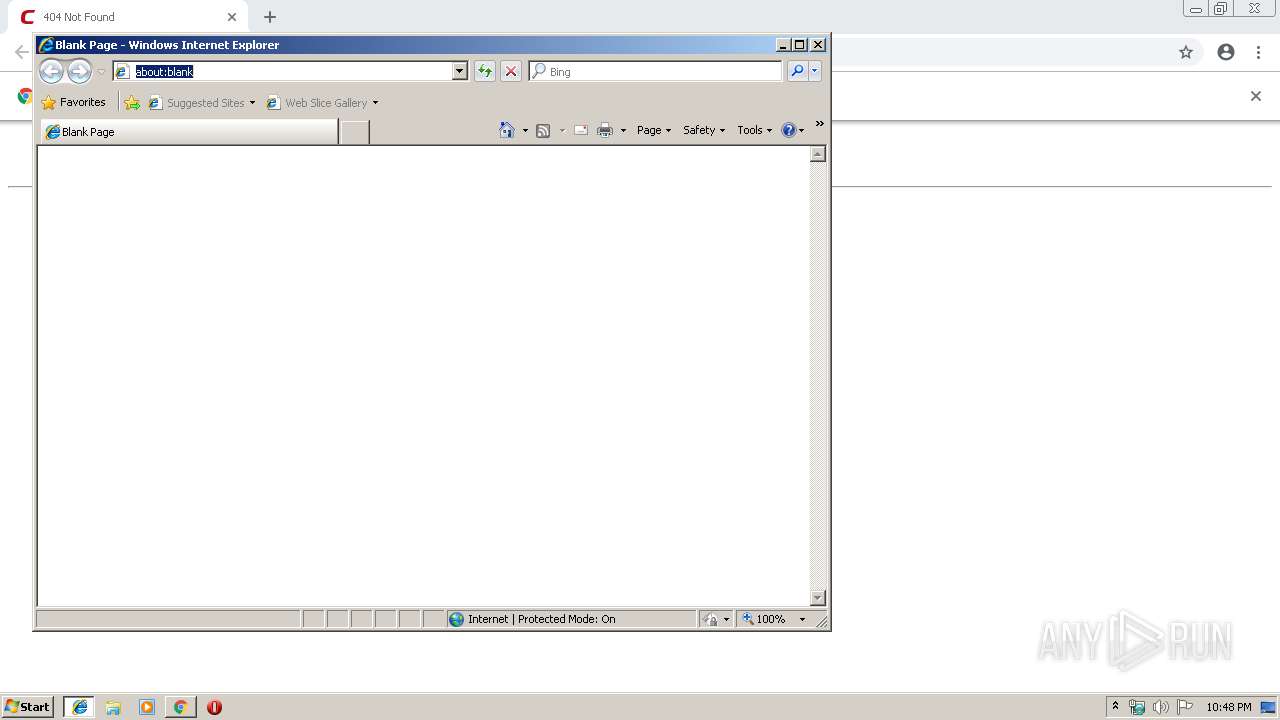The image size is (1280, 720).
Task: Open a new tab in Internet Explorer
Action: (x=354, y=131)
